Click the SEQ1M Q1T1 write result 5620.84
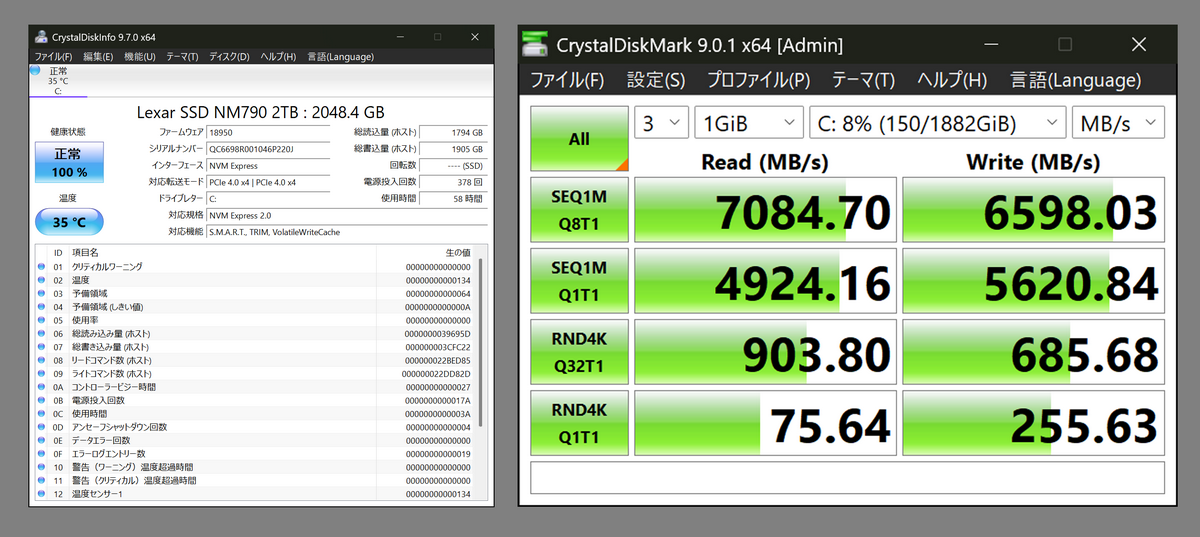 pyautogui.click(x=1034, y=281)
